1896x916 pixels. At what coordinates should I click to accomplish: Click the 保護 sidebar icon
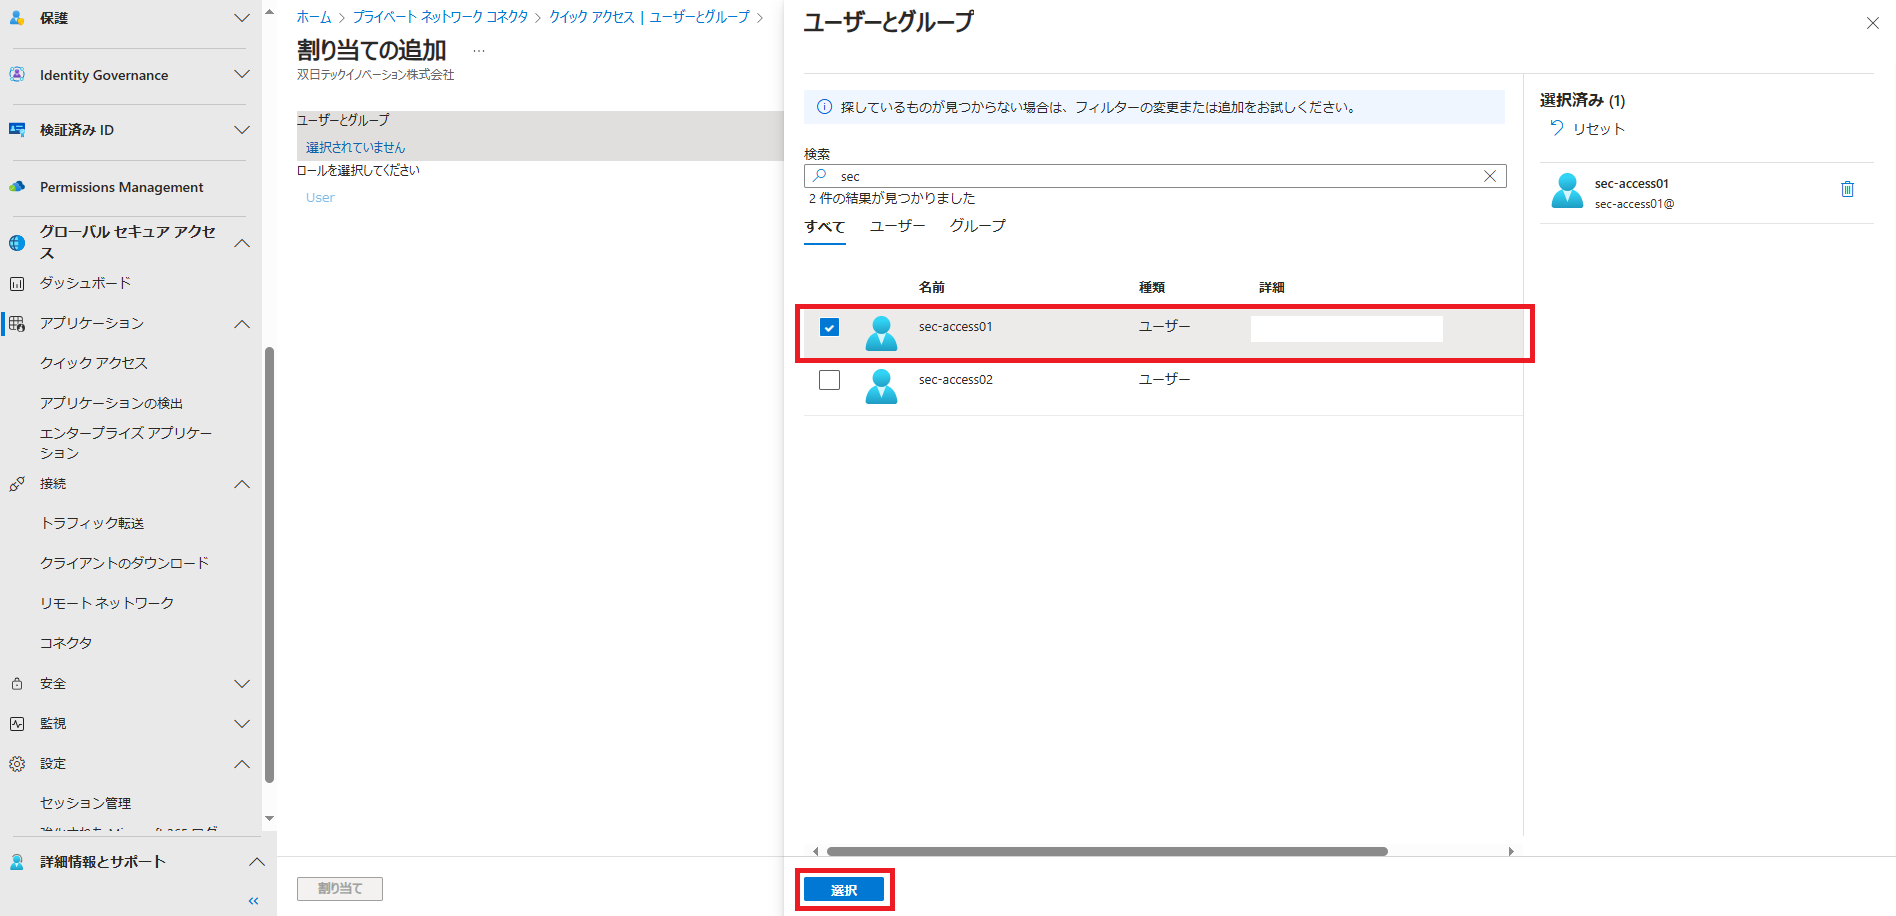[17, 18]
